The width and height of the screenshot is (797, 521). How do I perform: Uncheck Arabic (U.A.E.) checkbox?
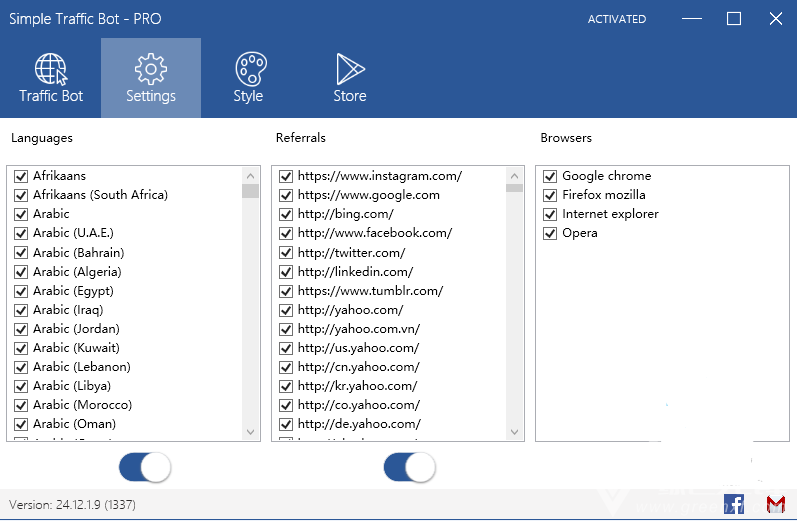(21, 233)
